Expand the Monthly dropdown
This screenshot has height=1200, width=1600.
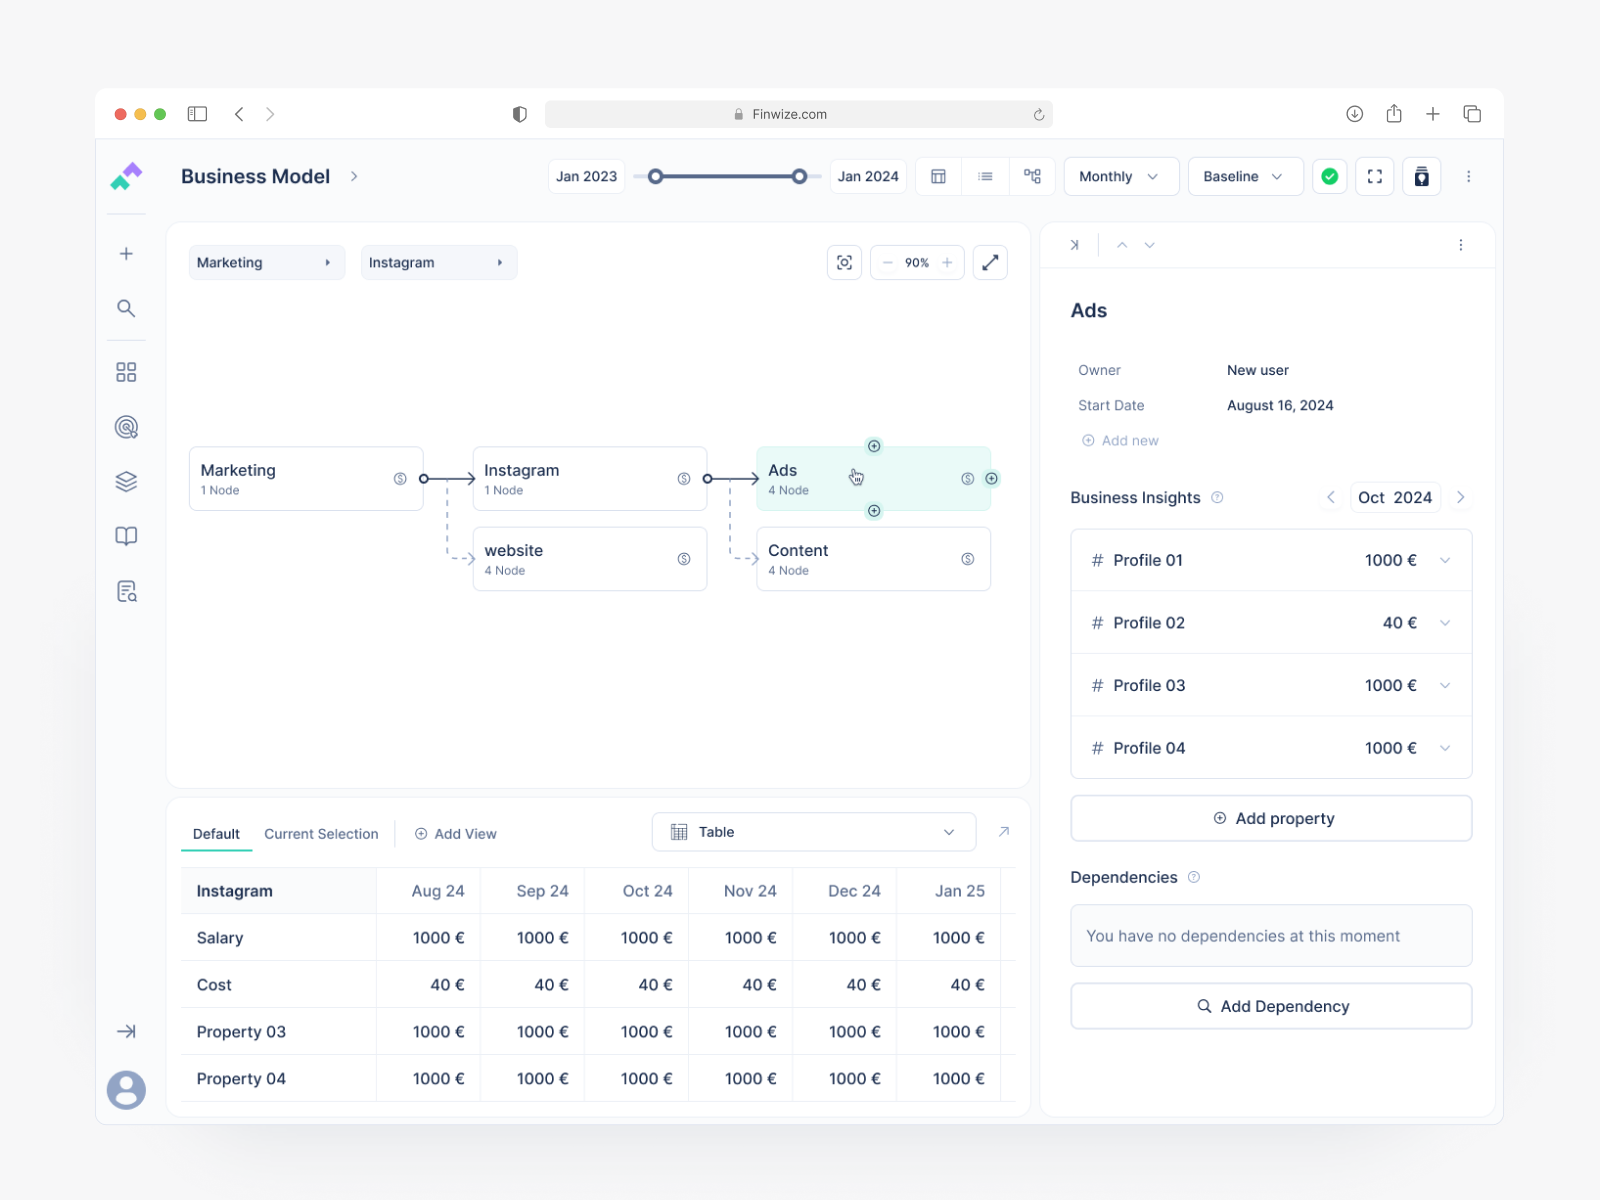coord(1120,176)
